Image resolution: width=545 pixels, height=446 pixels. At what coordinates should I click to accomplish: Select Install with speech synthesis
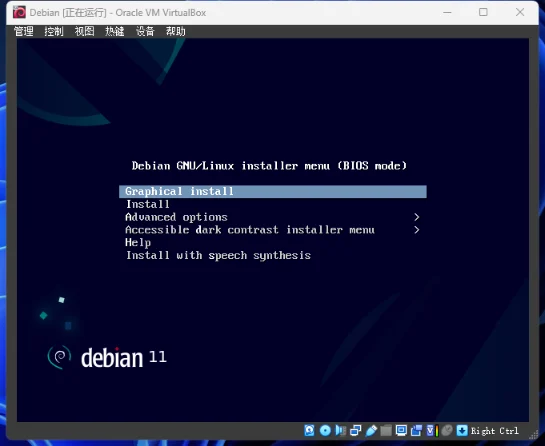coord(218,256)
